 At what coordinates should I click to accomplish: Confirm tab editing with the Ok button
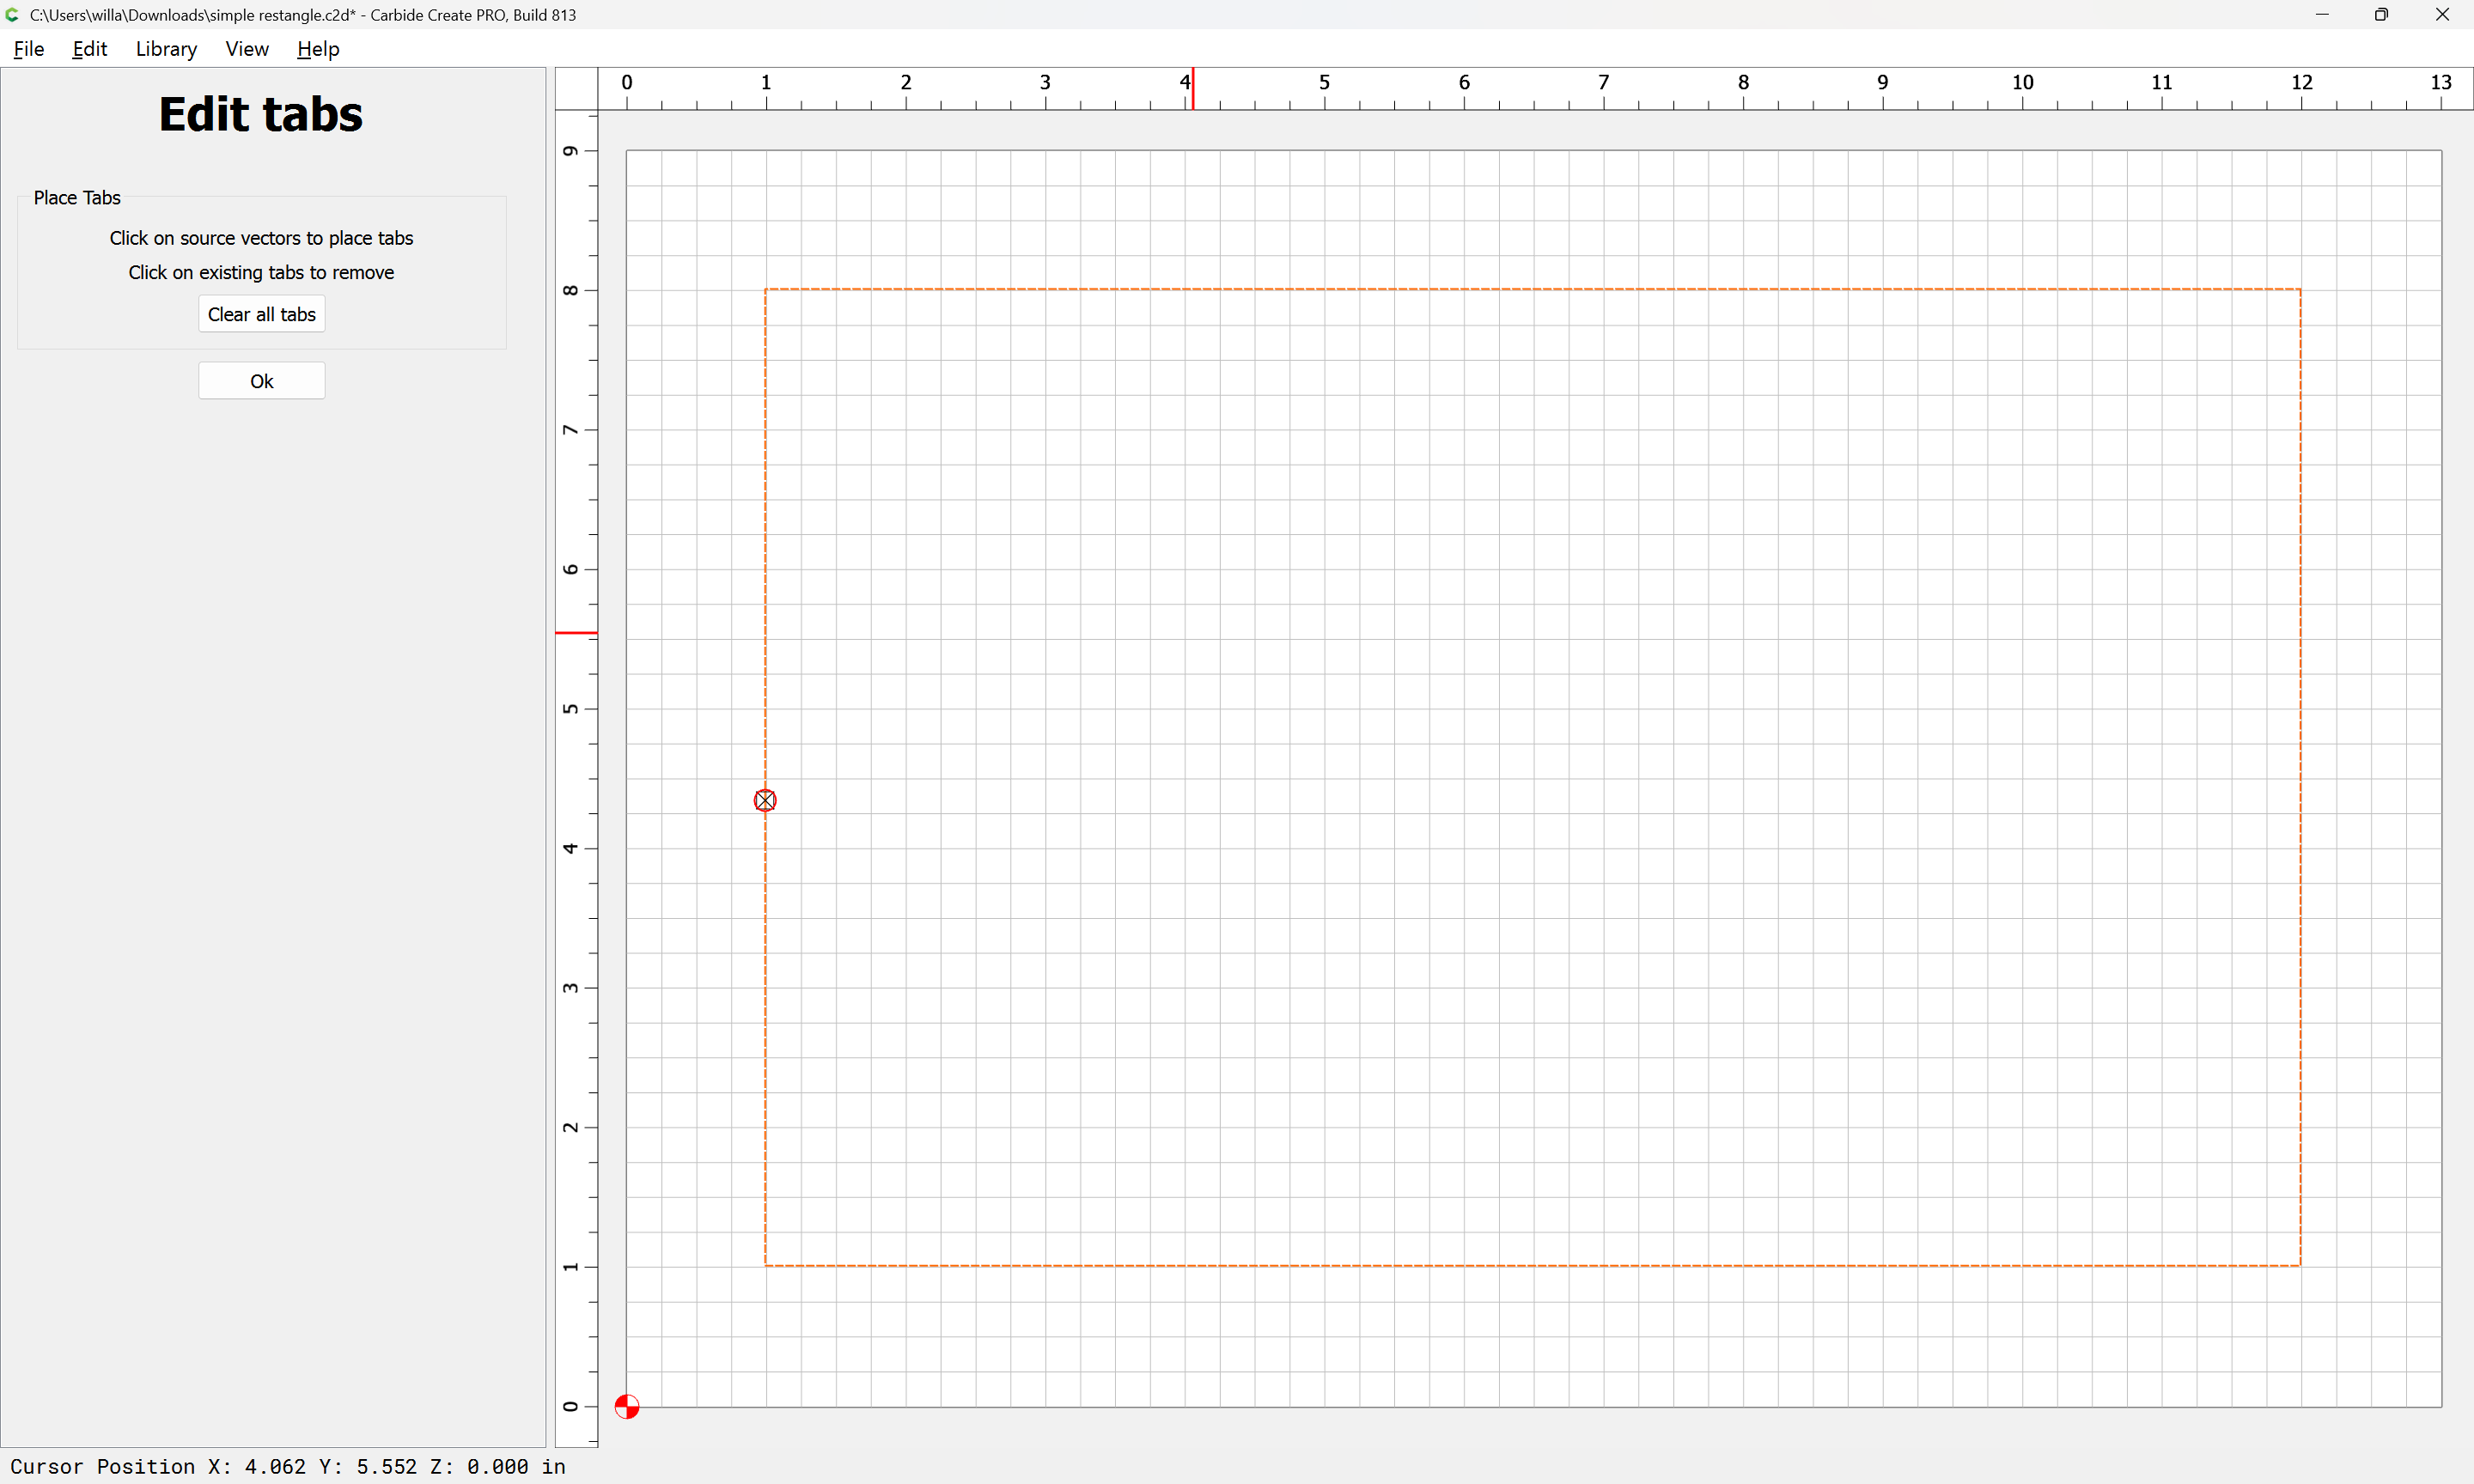[261, 381]
